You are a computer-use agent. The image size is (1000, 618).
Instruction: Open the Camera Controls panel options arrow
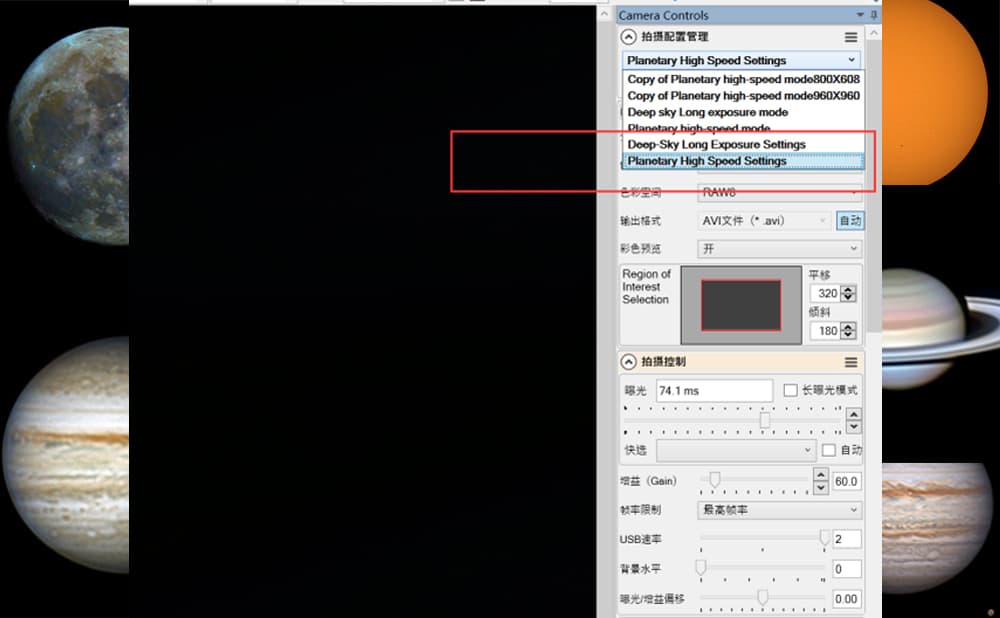pos(861,15)
